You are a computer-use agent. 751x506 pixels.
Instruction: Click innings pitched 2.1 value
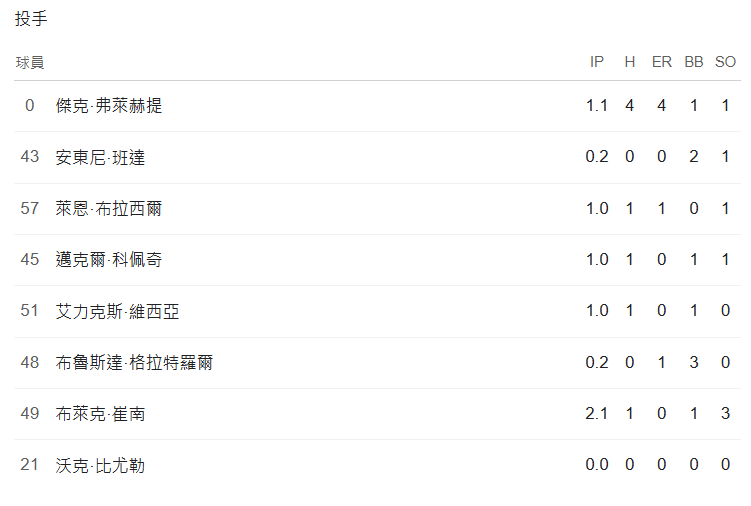click(x=597, y=413)
